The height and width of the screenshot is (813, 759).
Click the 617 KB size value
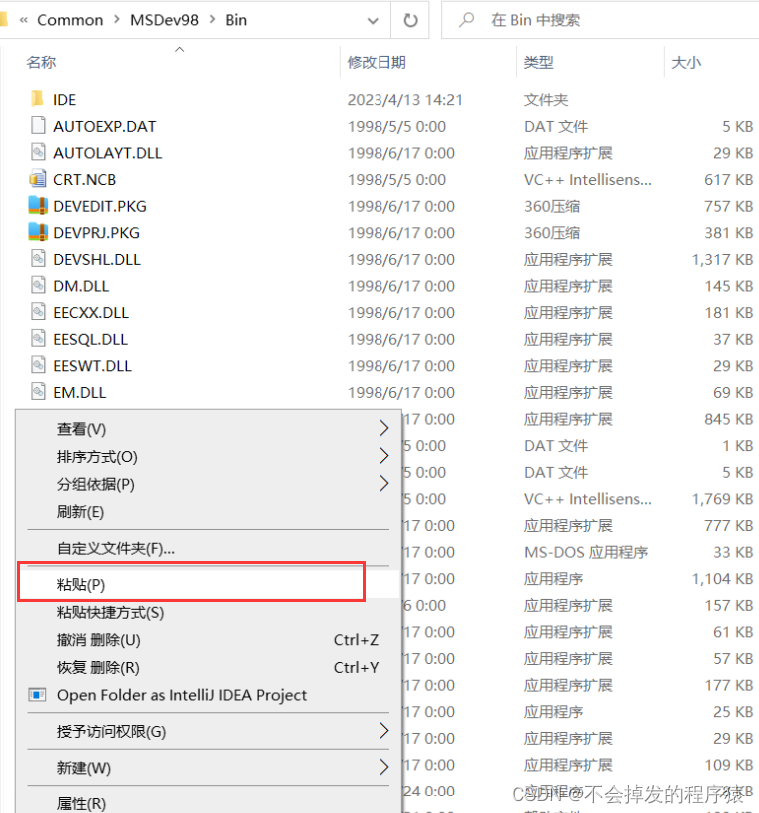pos(728,179)
